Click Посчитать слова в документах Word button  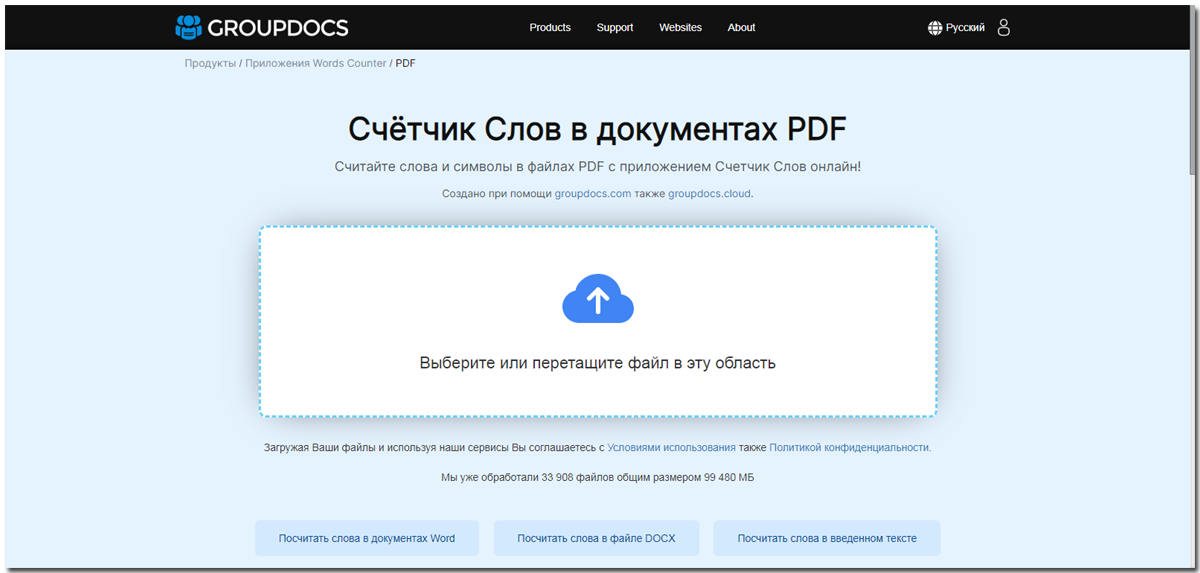367,538
